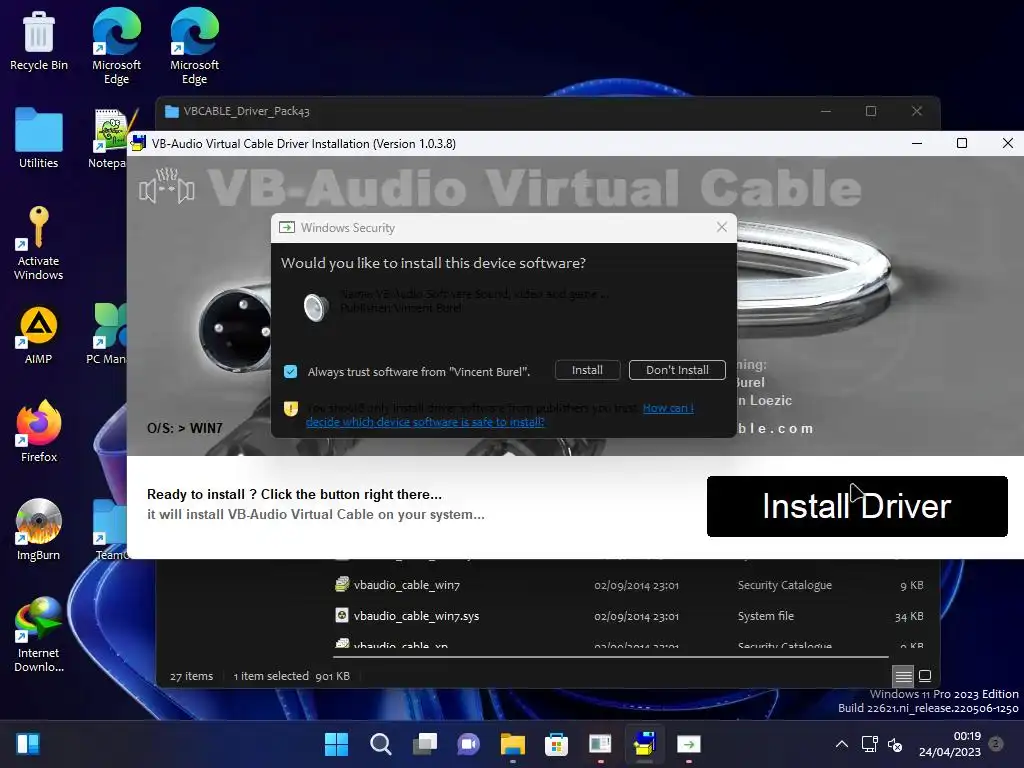Screen dimensions: 1024x768
Task: Open the Chat app in taskbar
Action: (468, 744)
